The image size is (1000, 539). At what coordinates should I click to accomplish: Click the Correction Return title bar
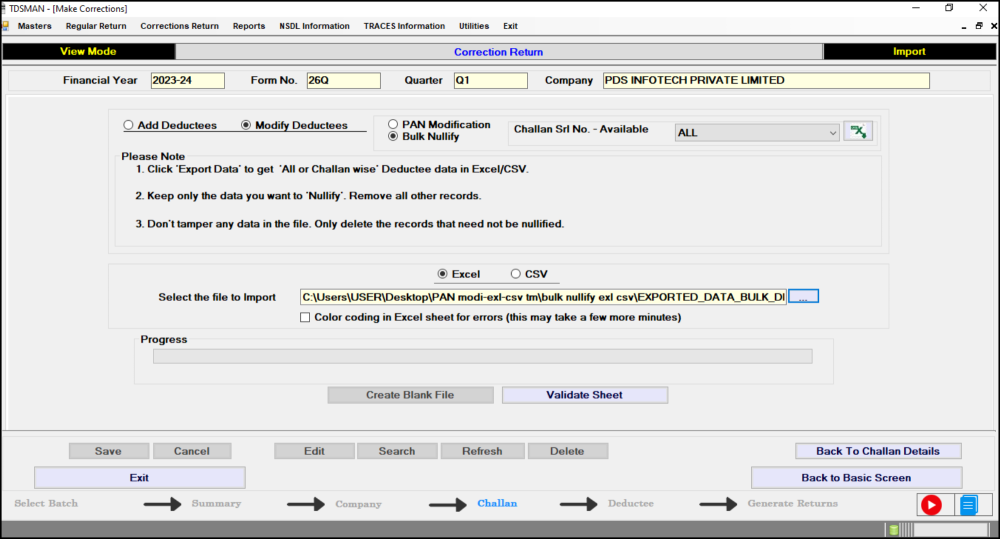[499, 52]
